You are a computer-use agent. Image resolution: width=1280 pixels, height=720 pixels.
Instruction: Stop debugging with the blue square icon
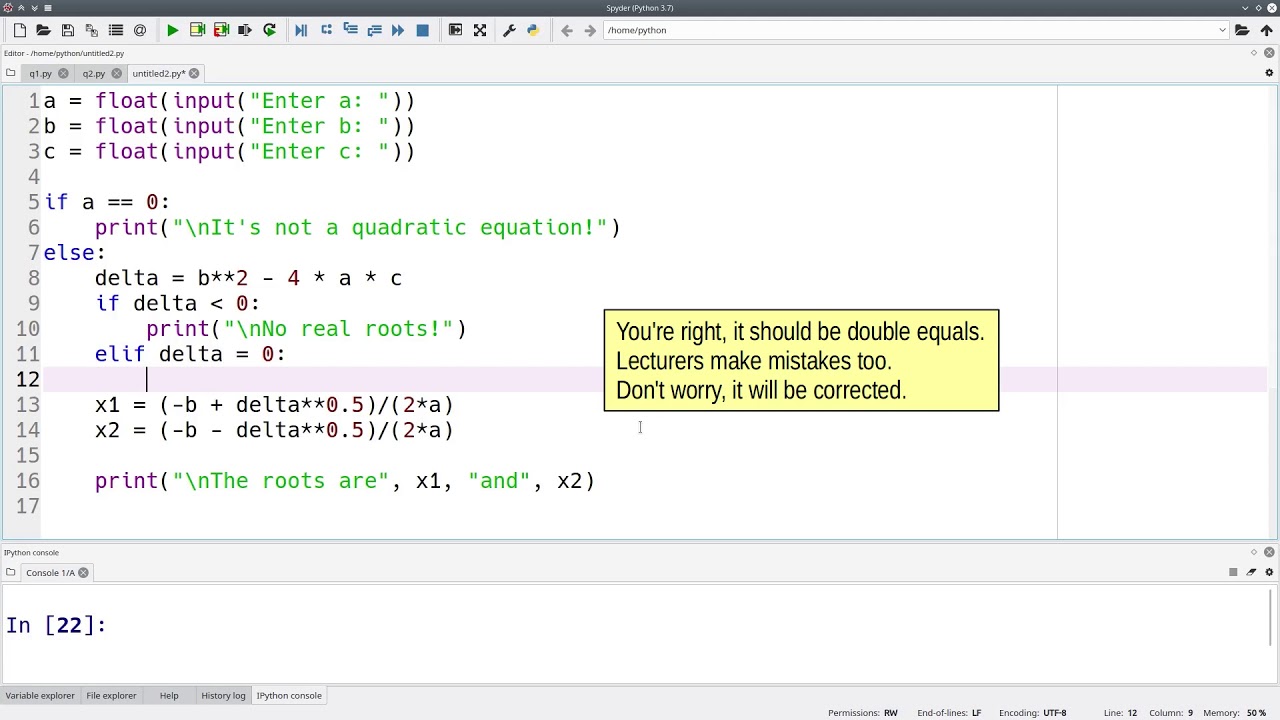pos(422,30)
